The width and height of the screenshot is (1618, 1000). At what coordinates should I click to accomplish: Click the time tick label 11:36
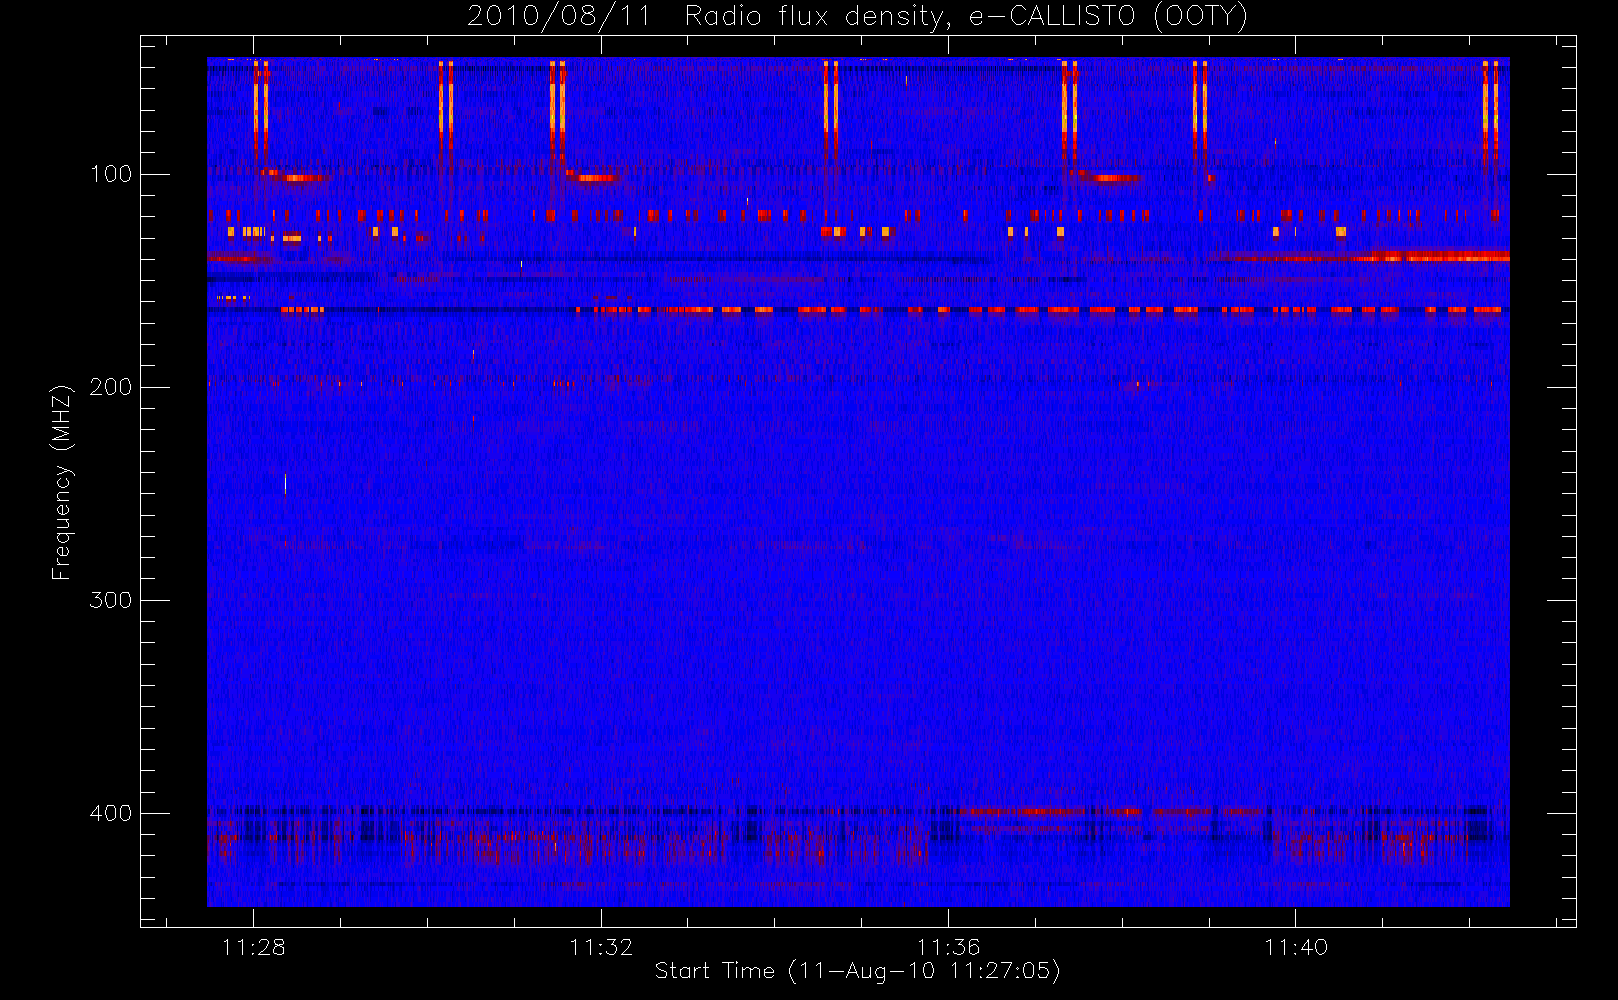pos(948,947)
